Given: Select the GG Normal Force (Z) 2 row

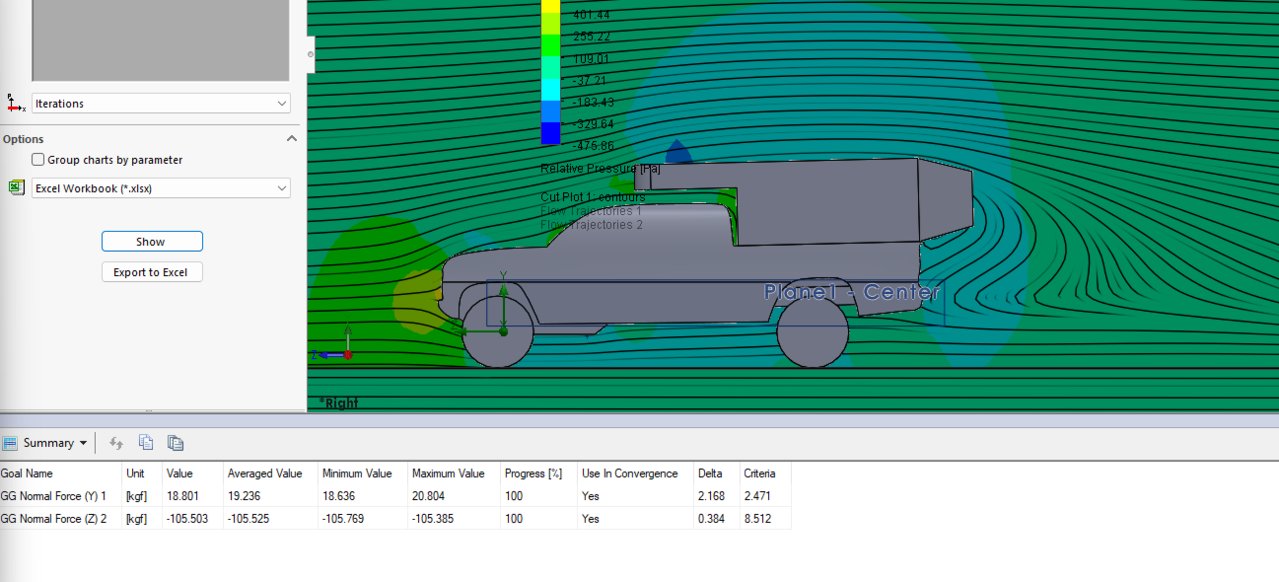Looking at the screenshot, I should pos(395,519).
